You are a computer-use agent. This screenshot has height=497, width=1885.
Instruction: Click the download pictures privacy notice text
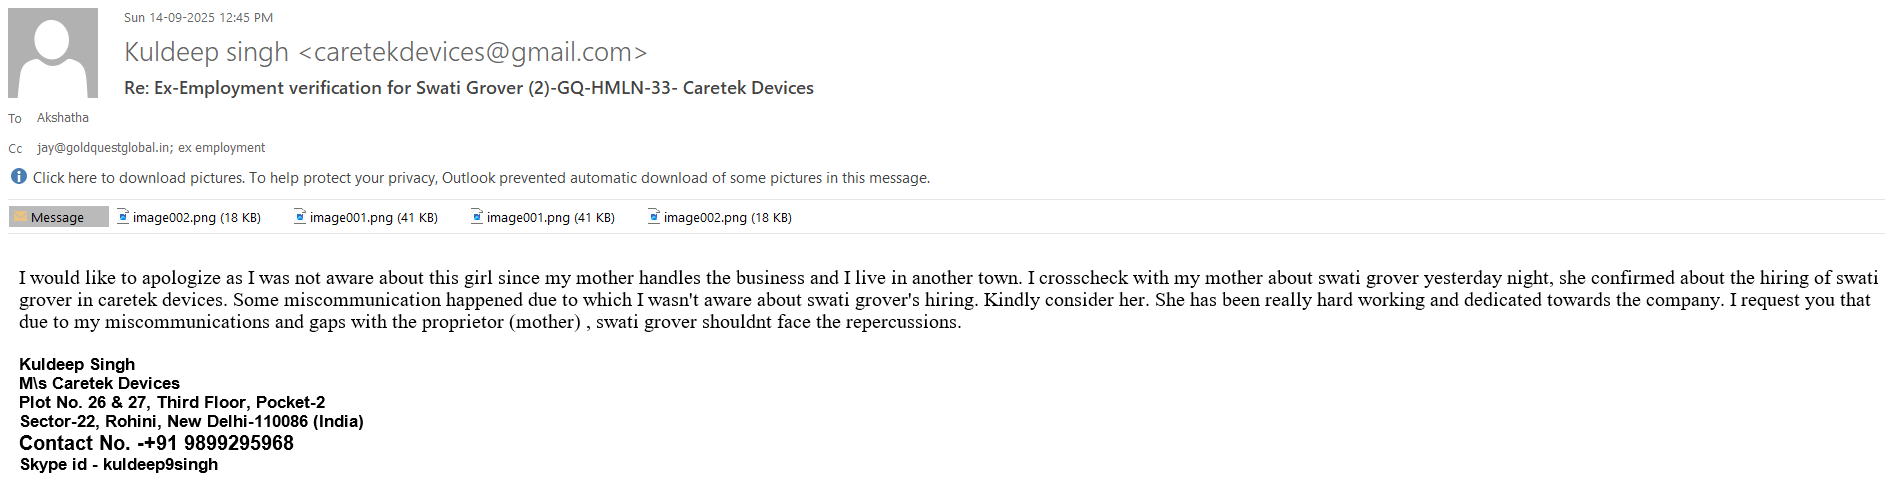481,178
